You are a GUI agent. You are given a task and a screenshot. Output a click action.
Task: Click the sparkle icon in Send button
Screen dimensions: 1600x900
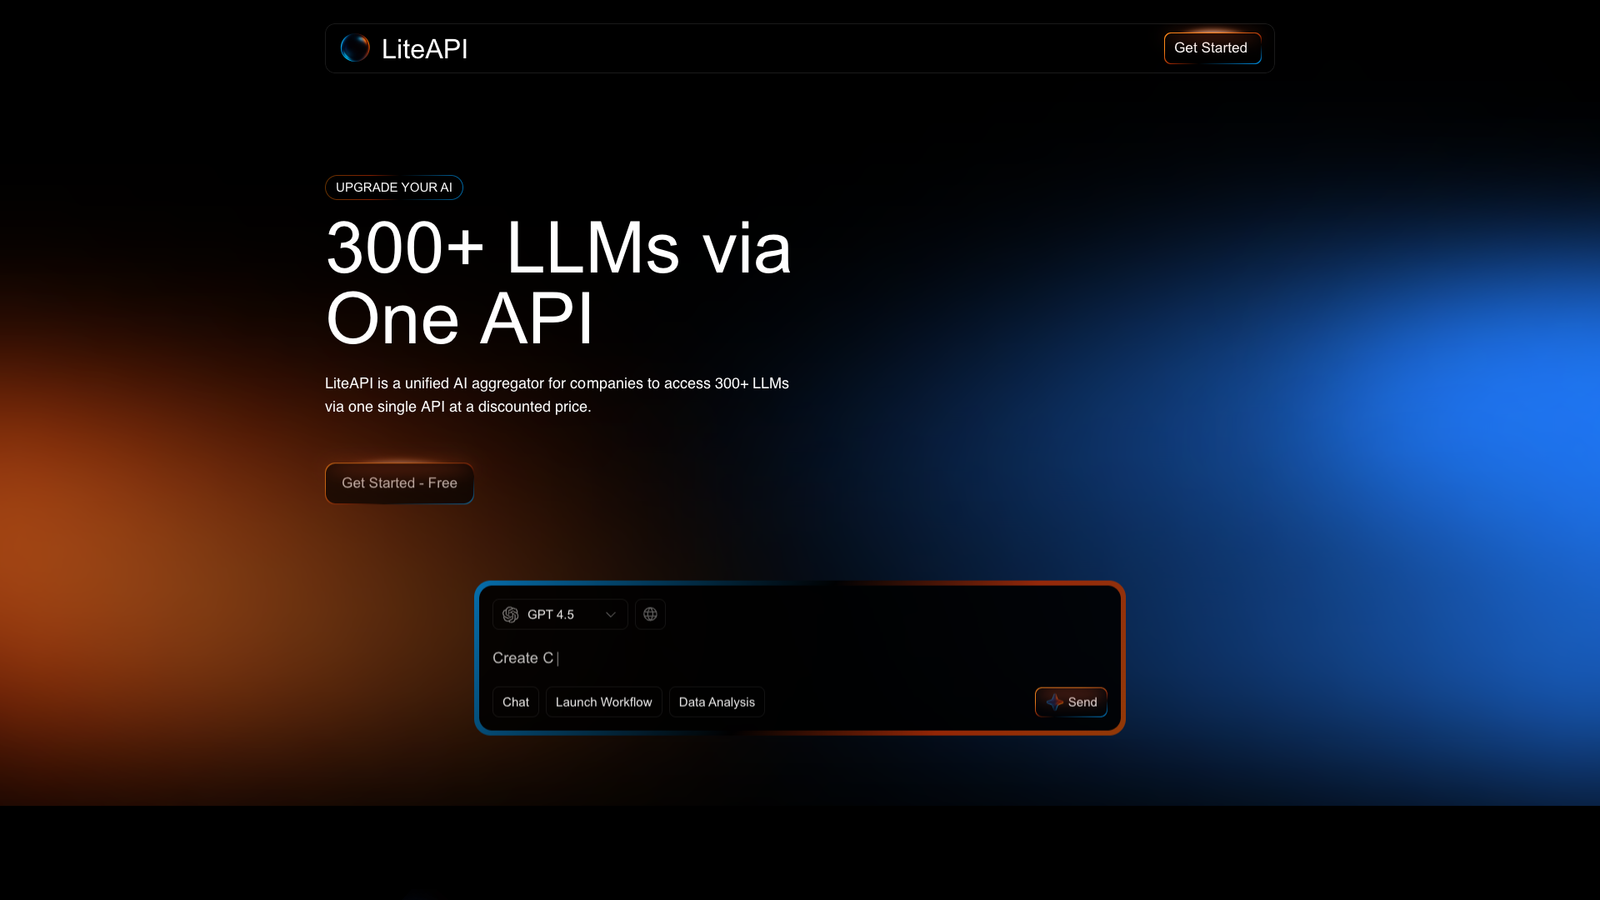[x=1054, y=702]
